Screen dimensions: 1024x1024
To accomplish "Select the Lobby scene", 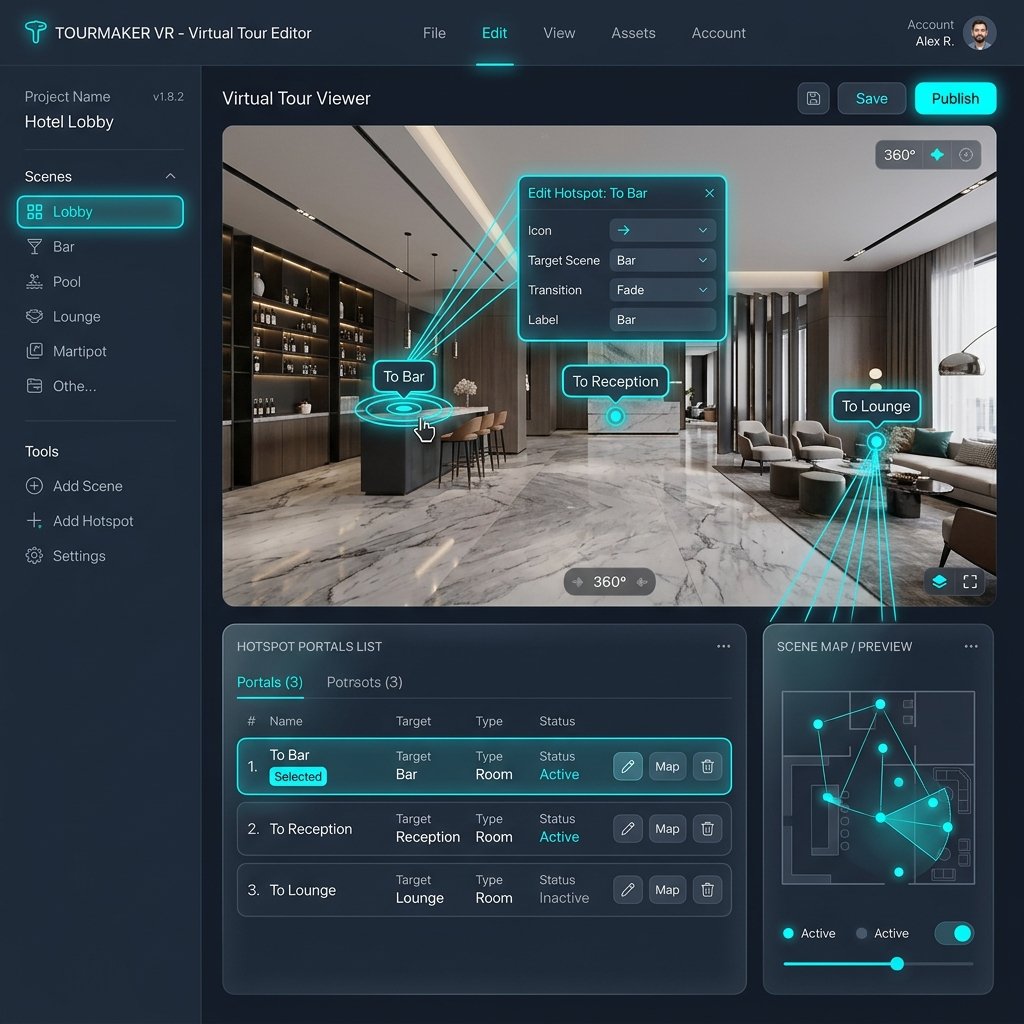I will 100,212.
